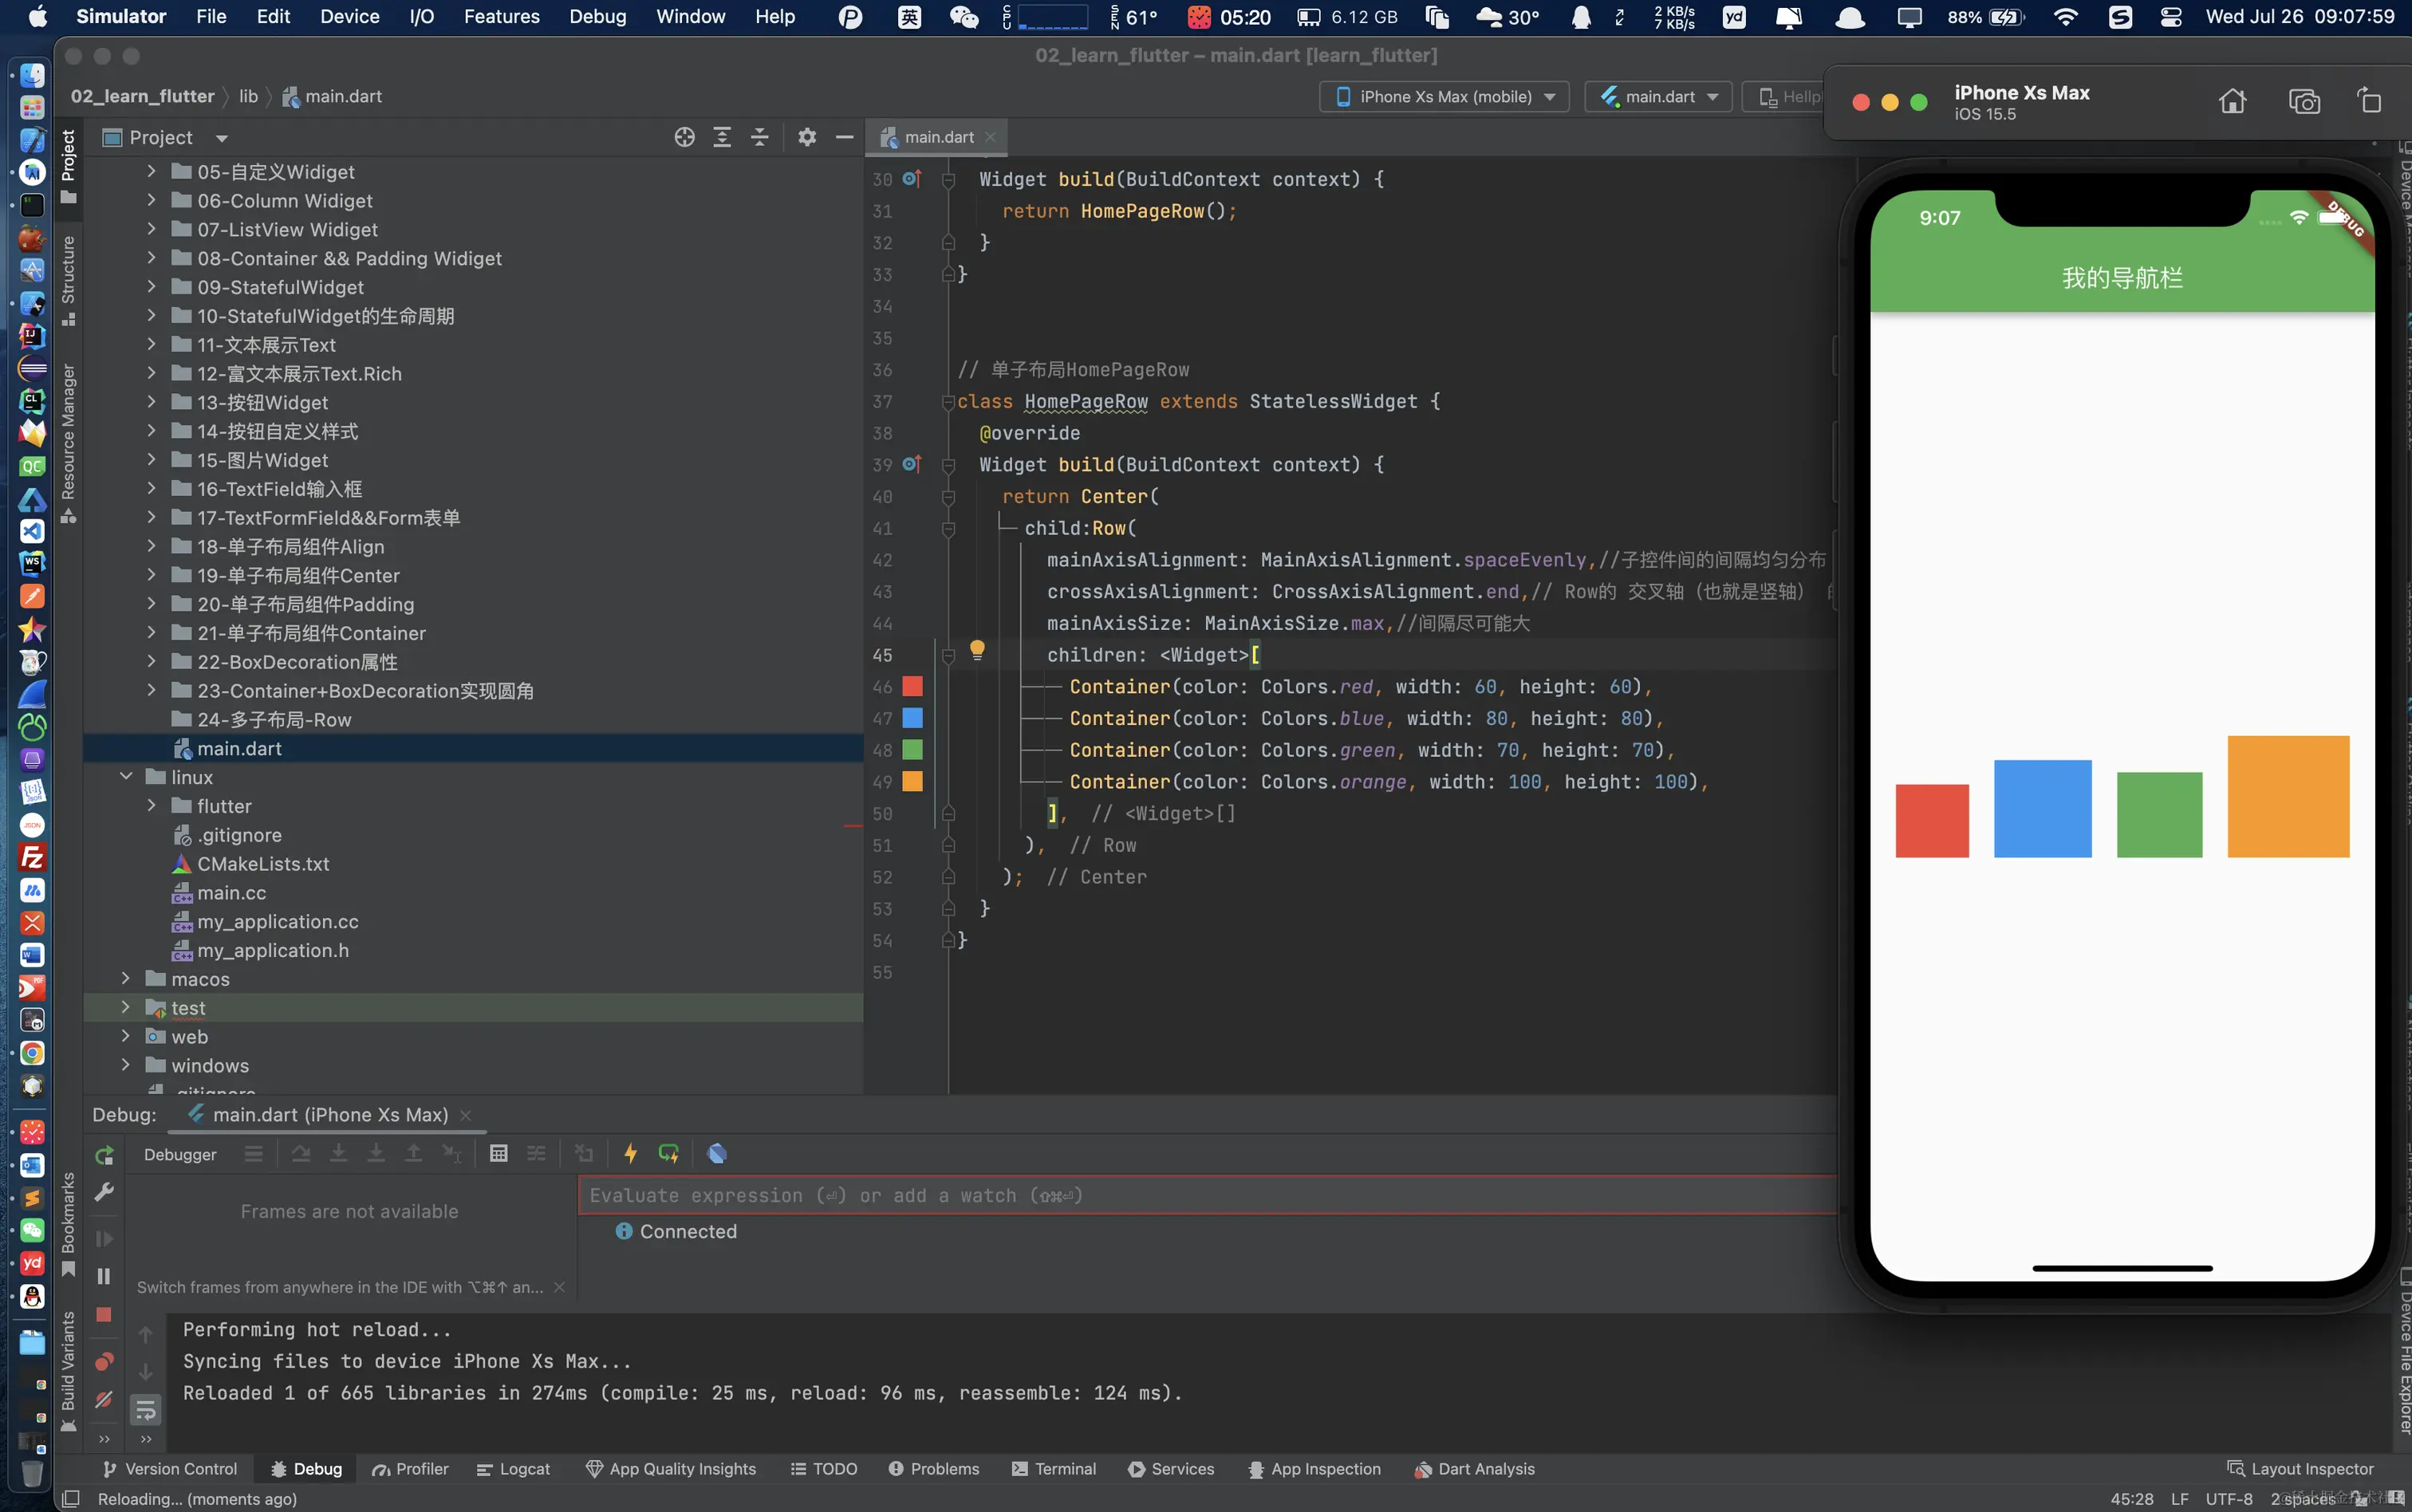This screenshot has width=2412, height=1512.
Task: Open main.dart run configuration dropdown
Action: pos(1658,97)
